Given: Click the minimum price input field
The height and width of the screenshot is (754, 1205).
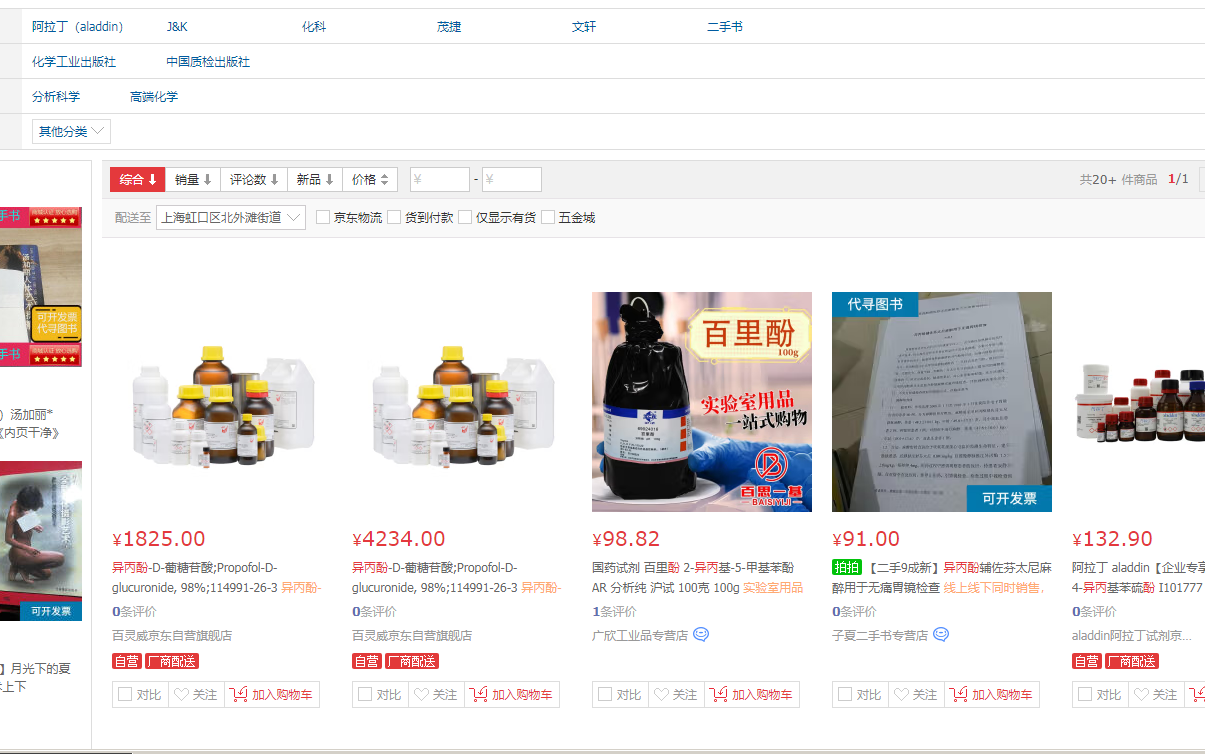Looking at the screenshot, I should 440,180.
